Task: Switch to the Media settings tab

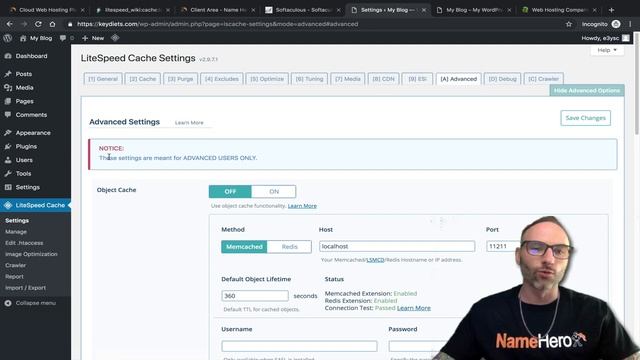Action: 348,79
